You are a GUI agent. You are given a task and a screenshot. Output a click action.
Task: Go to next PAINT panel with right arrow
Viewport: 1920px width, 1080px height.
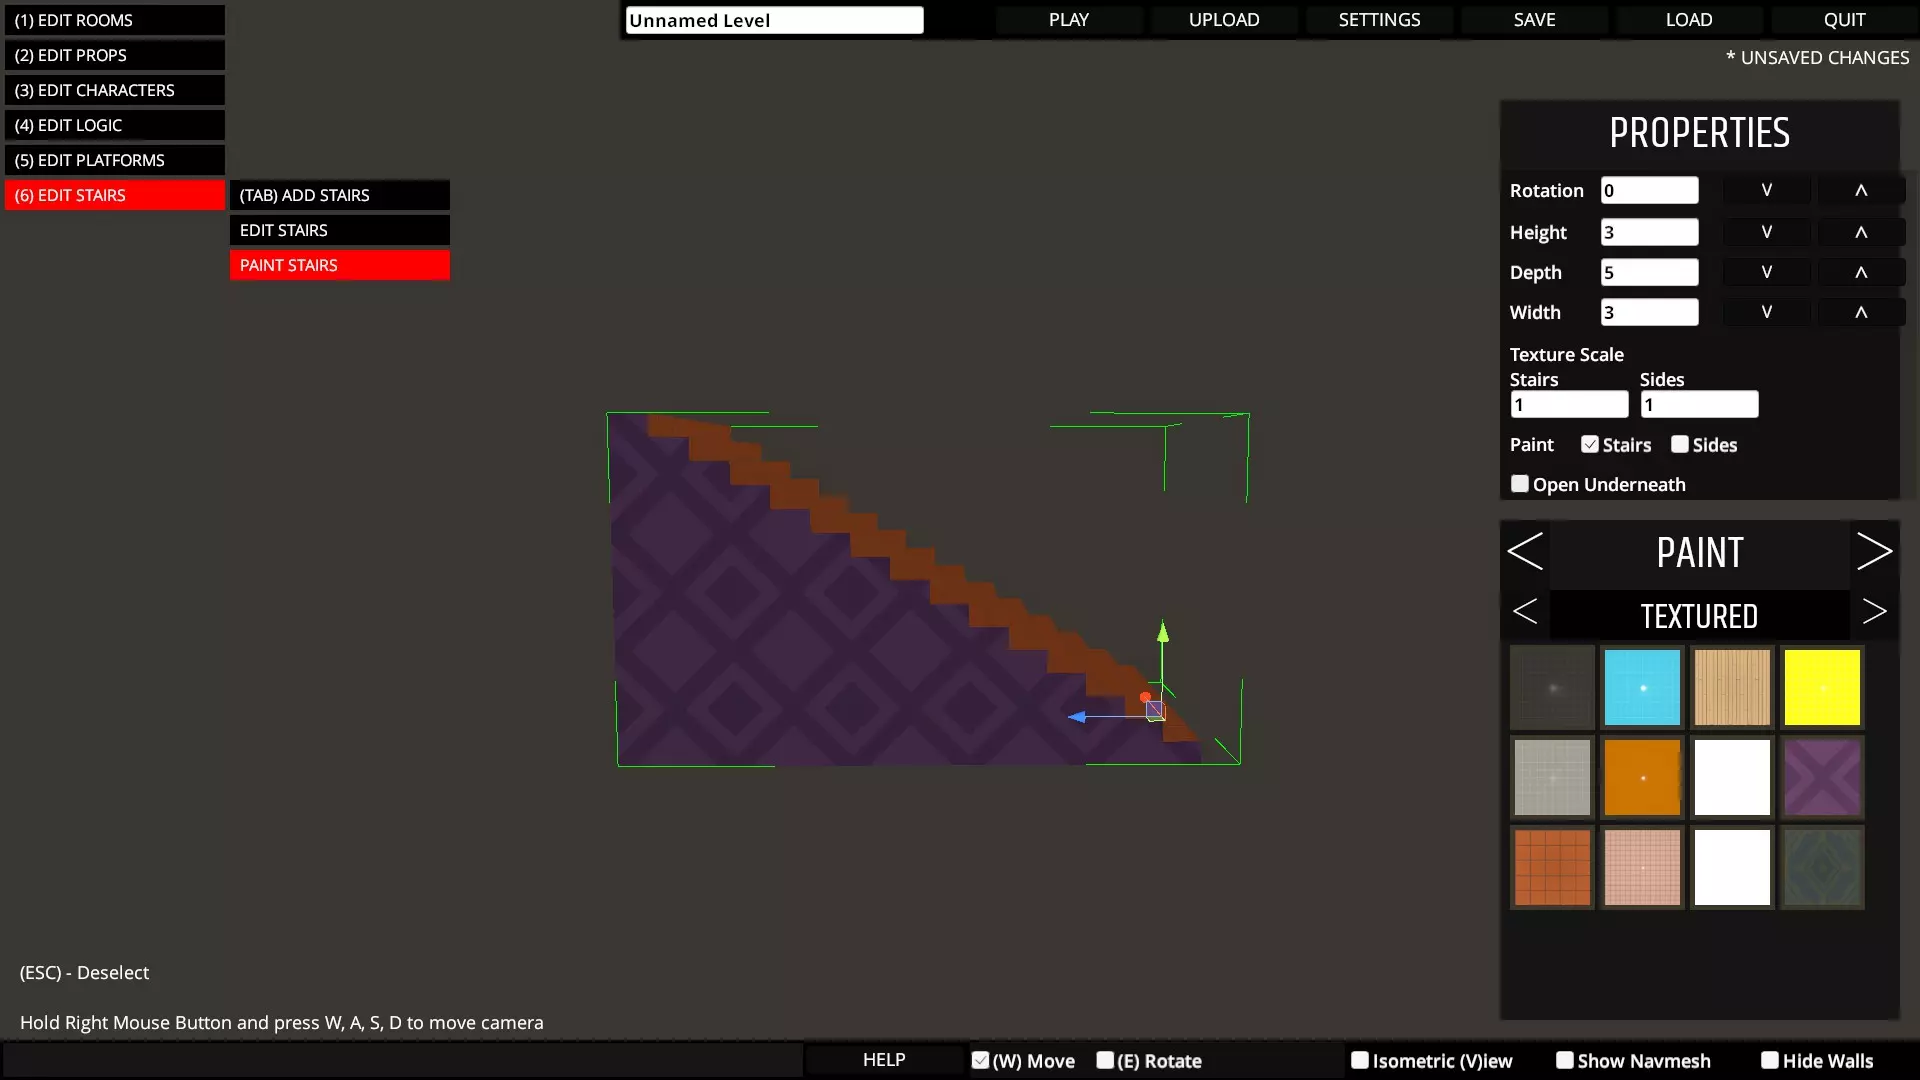1873,552
